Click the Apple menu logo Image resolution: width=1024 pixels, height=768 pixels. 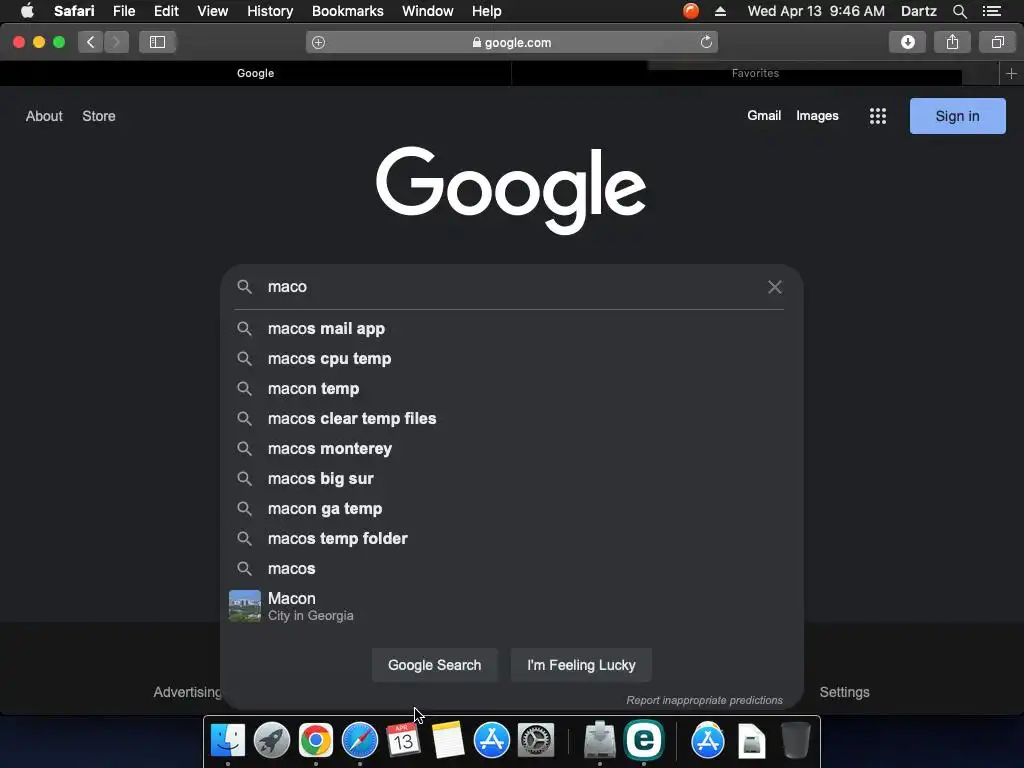click(x=27, y=11)
